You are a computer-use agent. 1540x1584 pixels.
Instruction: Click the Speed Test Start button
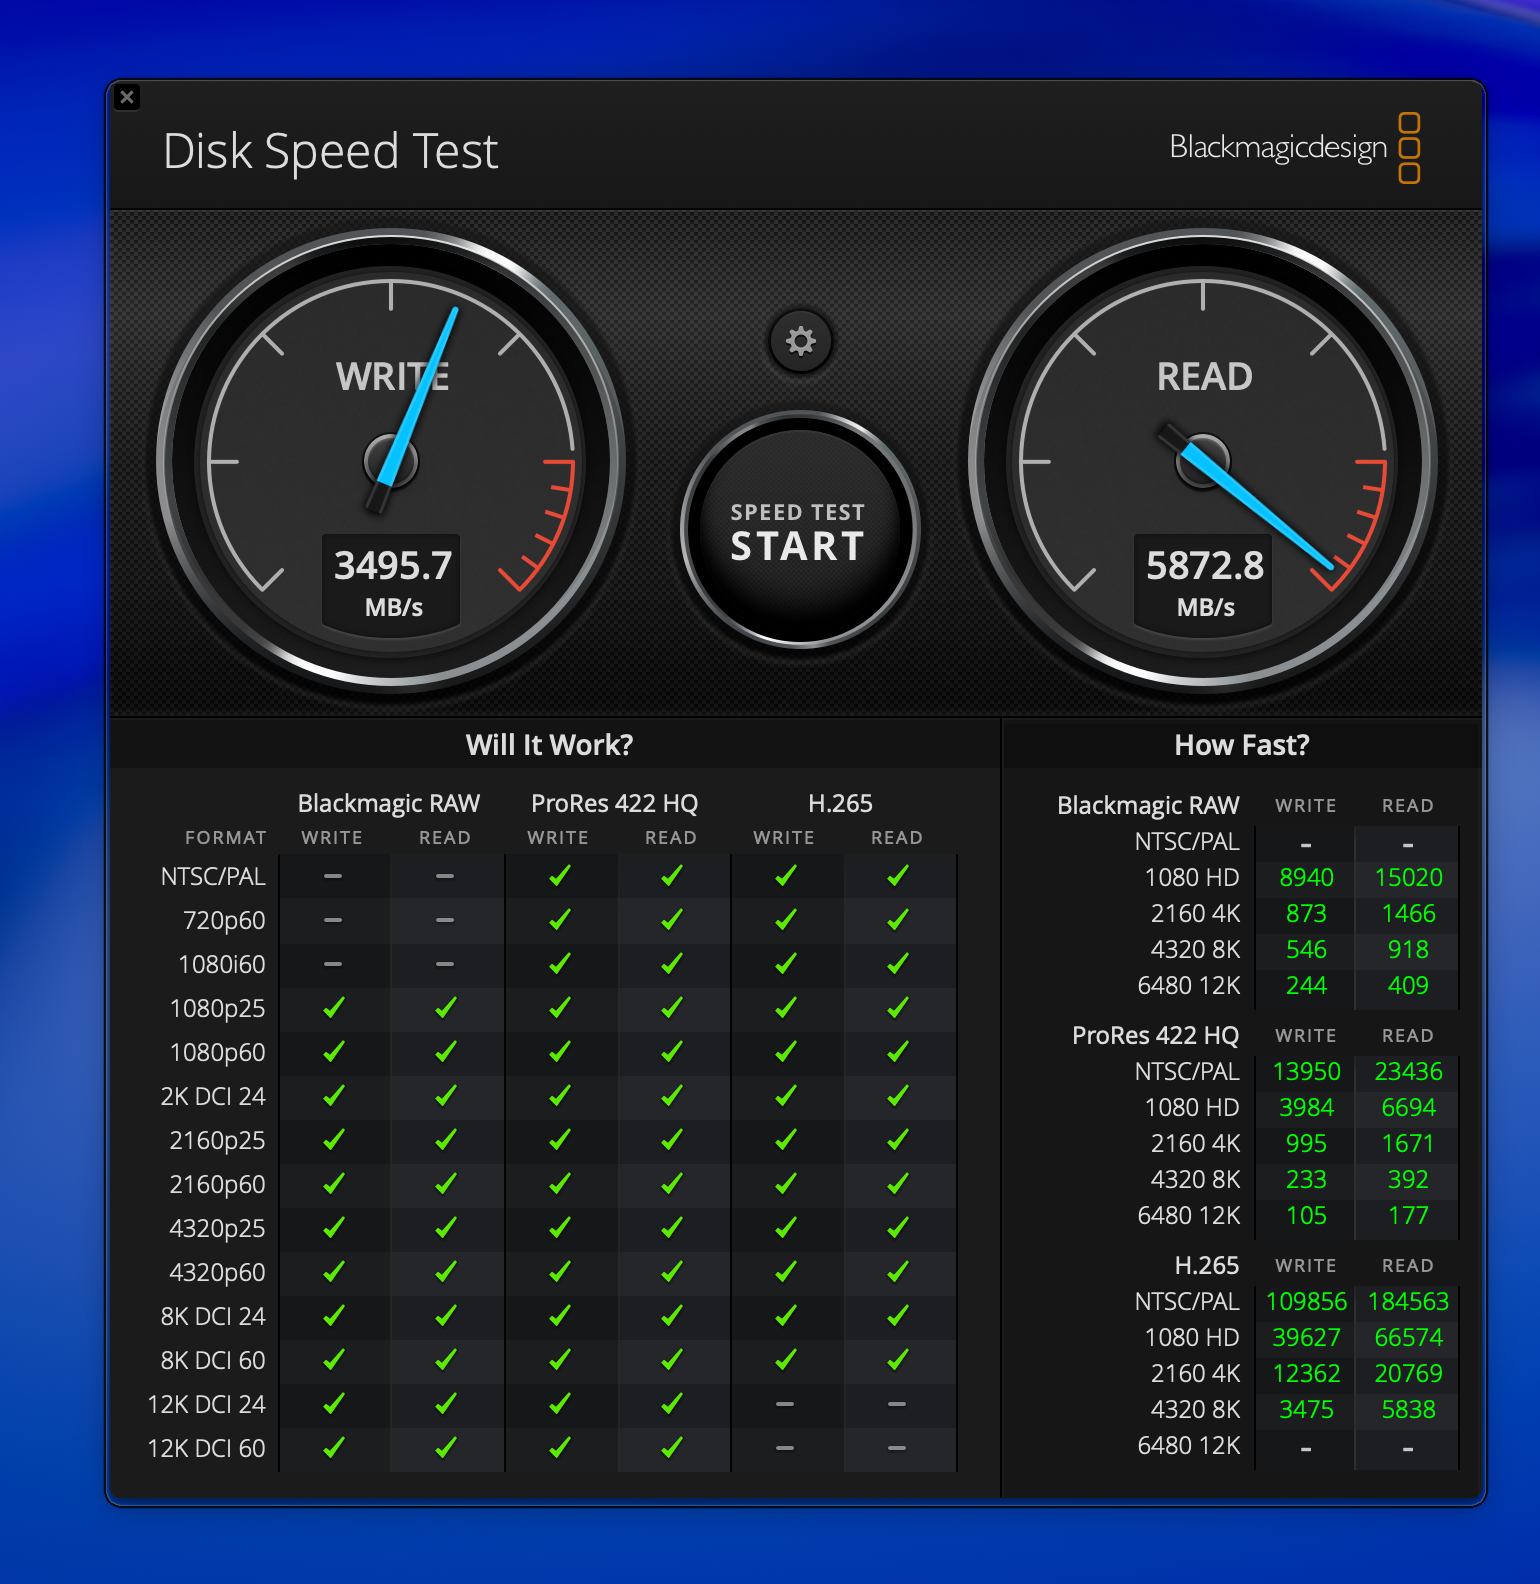[x=799, y=530]
